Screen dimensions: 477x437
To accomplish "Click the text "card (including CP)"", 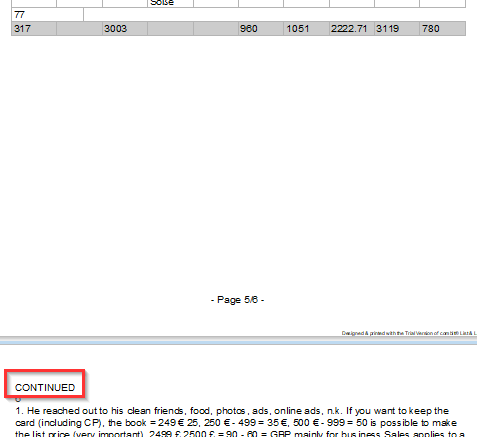I will (58, 423).
